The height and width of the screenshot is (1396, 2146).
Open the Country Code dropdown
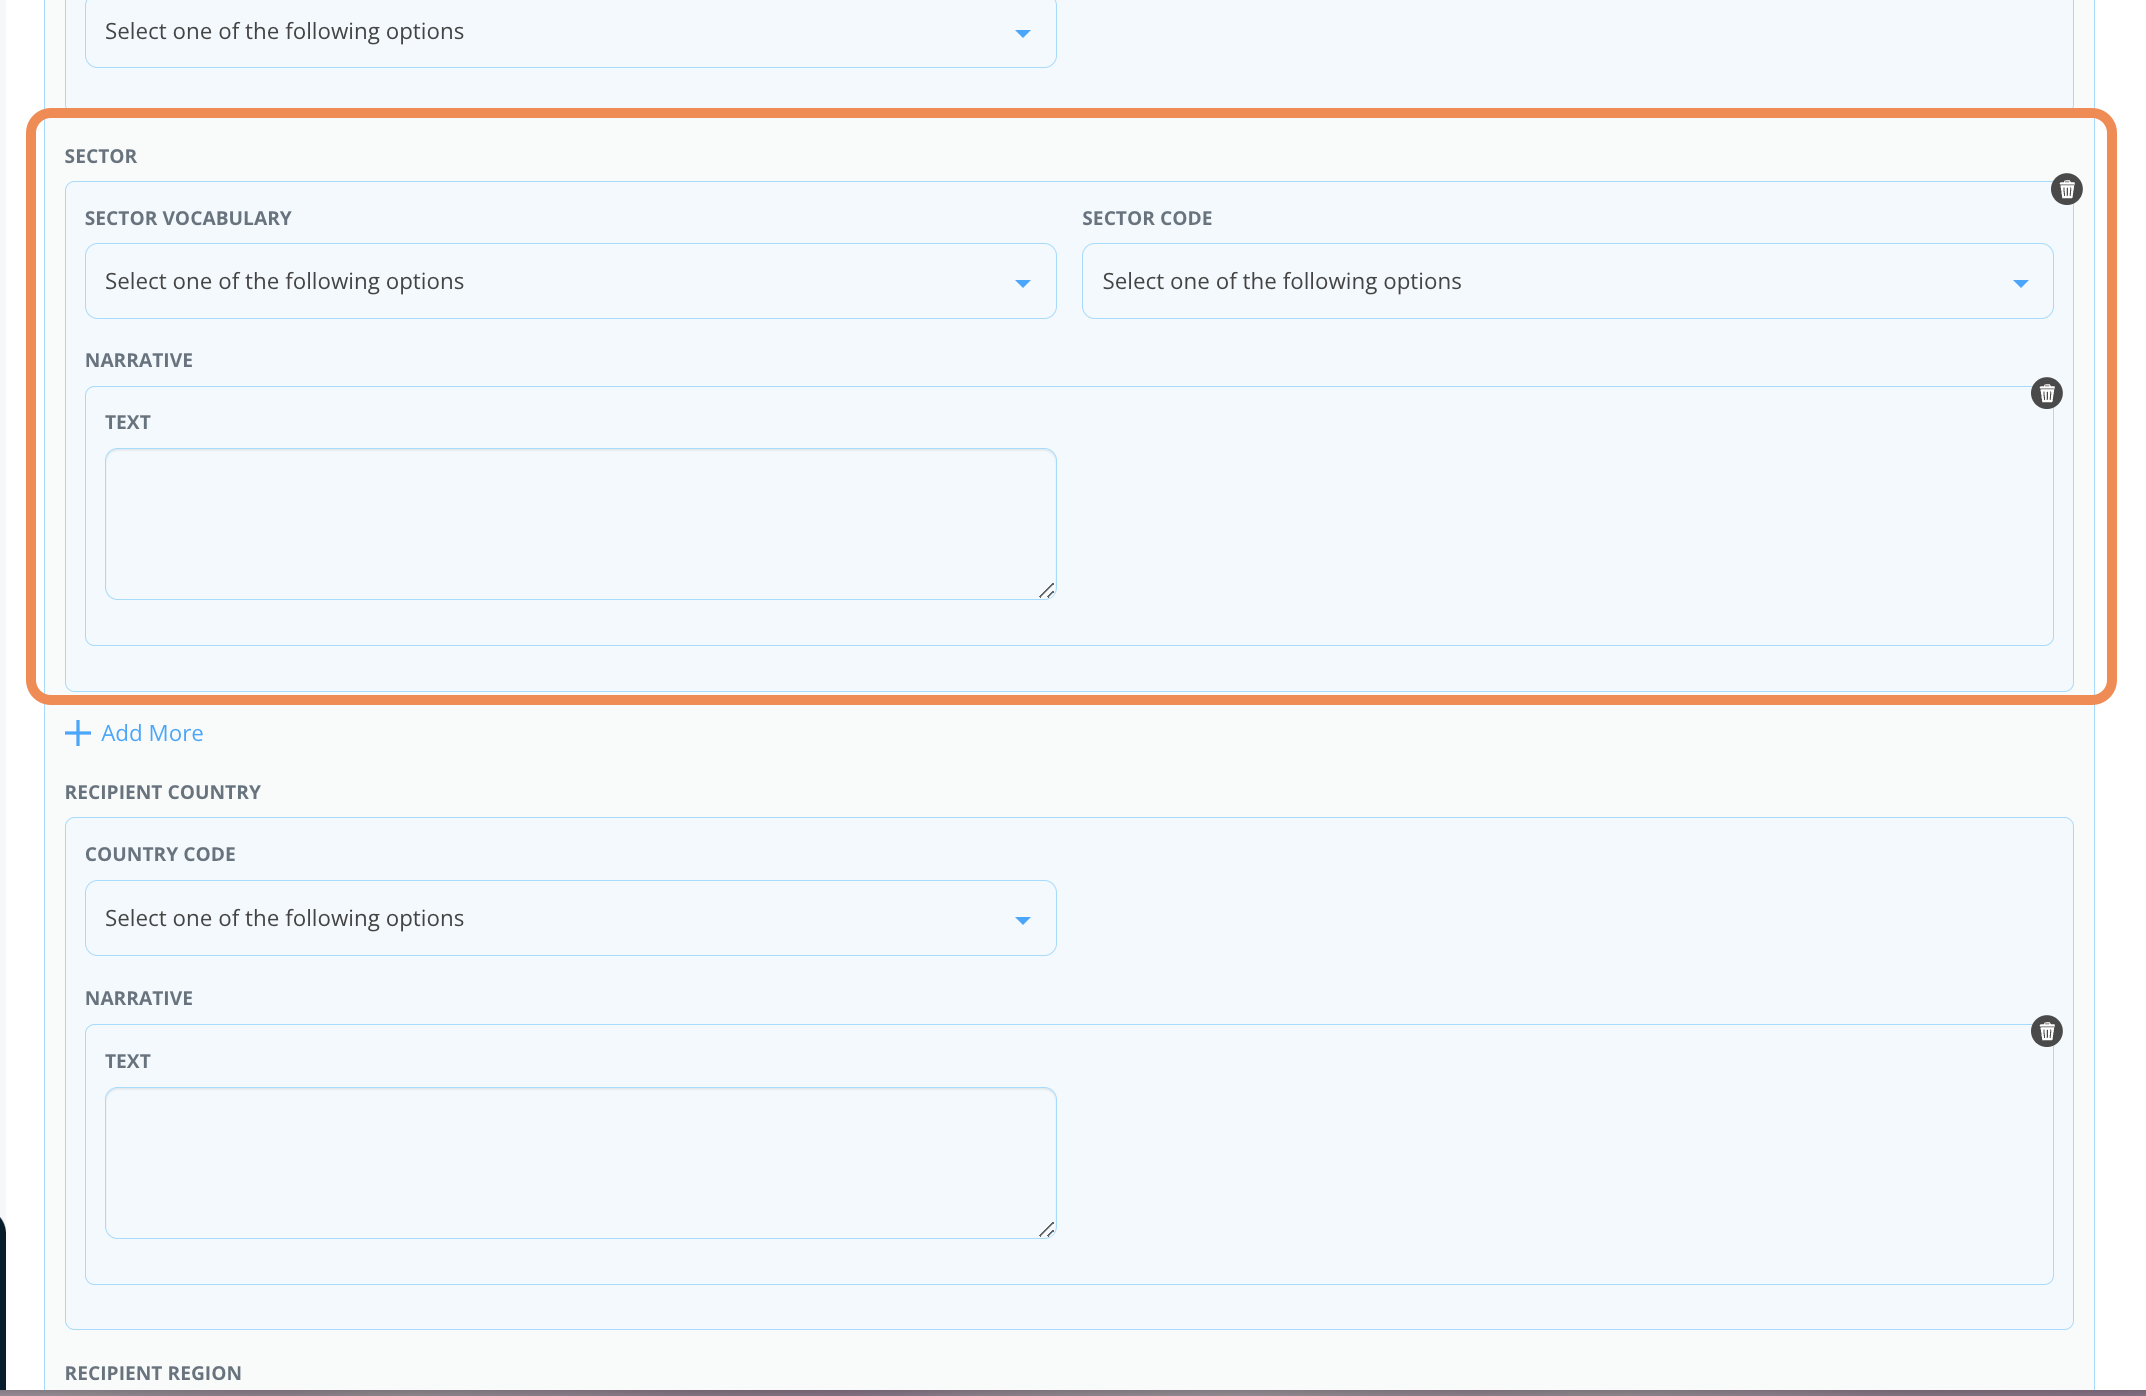570,918
